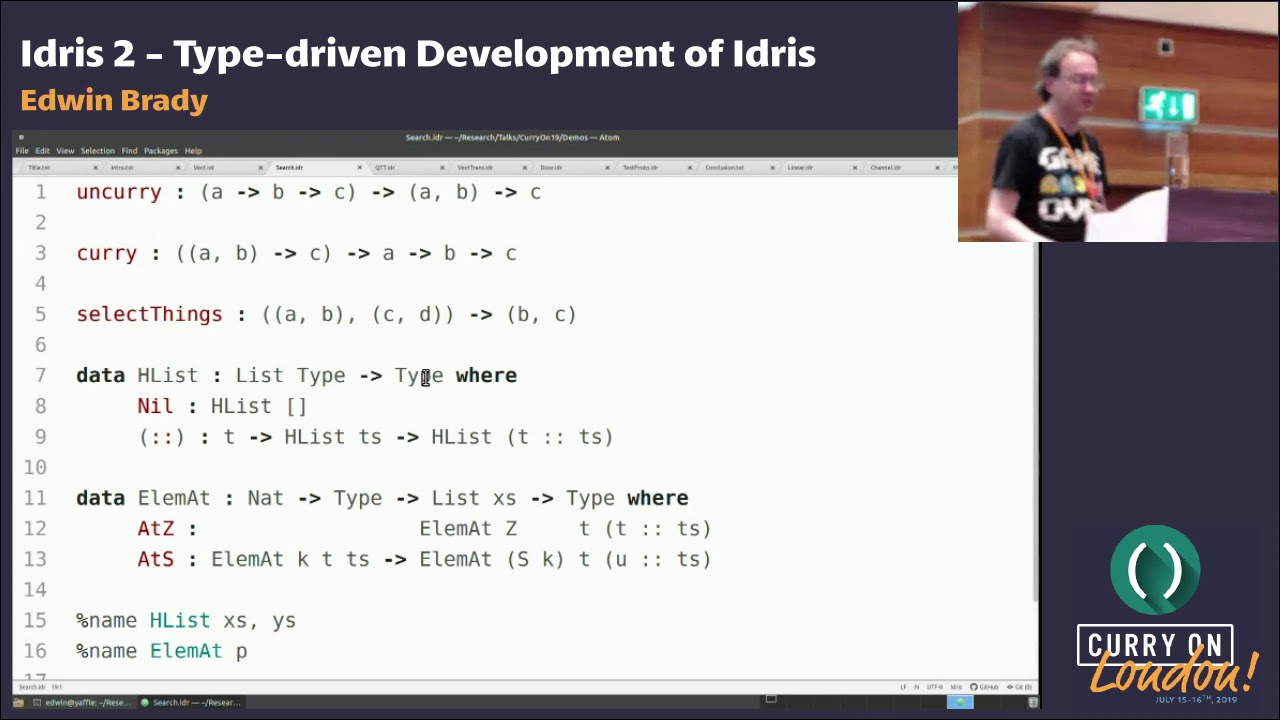Close the TestProto.idr tab
This screenshot has height=720, width=1280.
688,167
